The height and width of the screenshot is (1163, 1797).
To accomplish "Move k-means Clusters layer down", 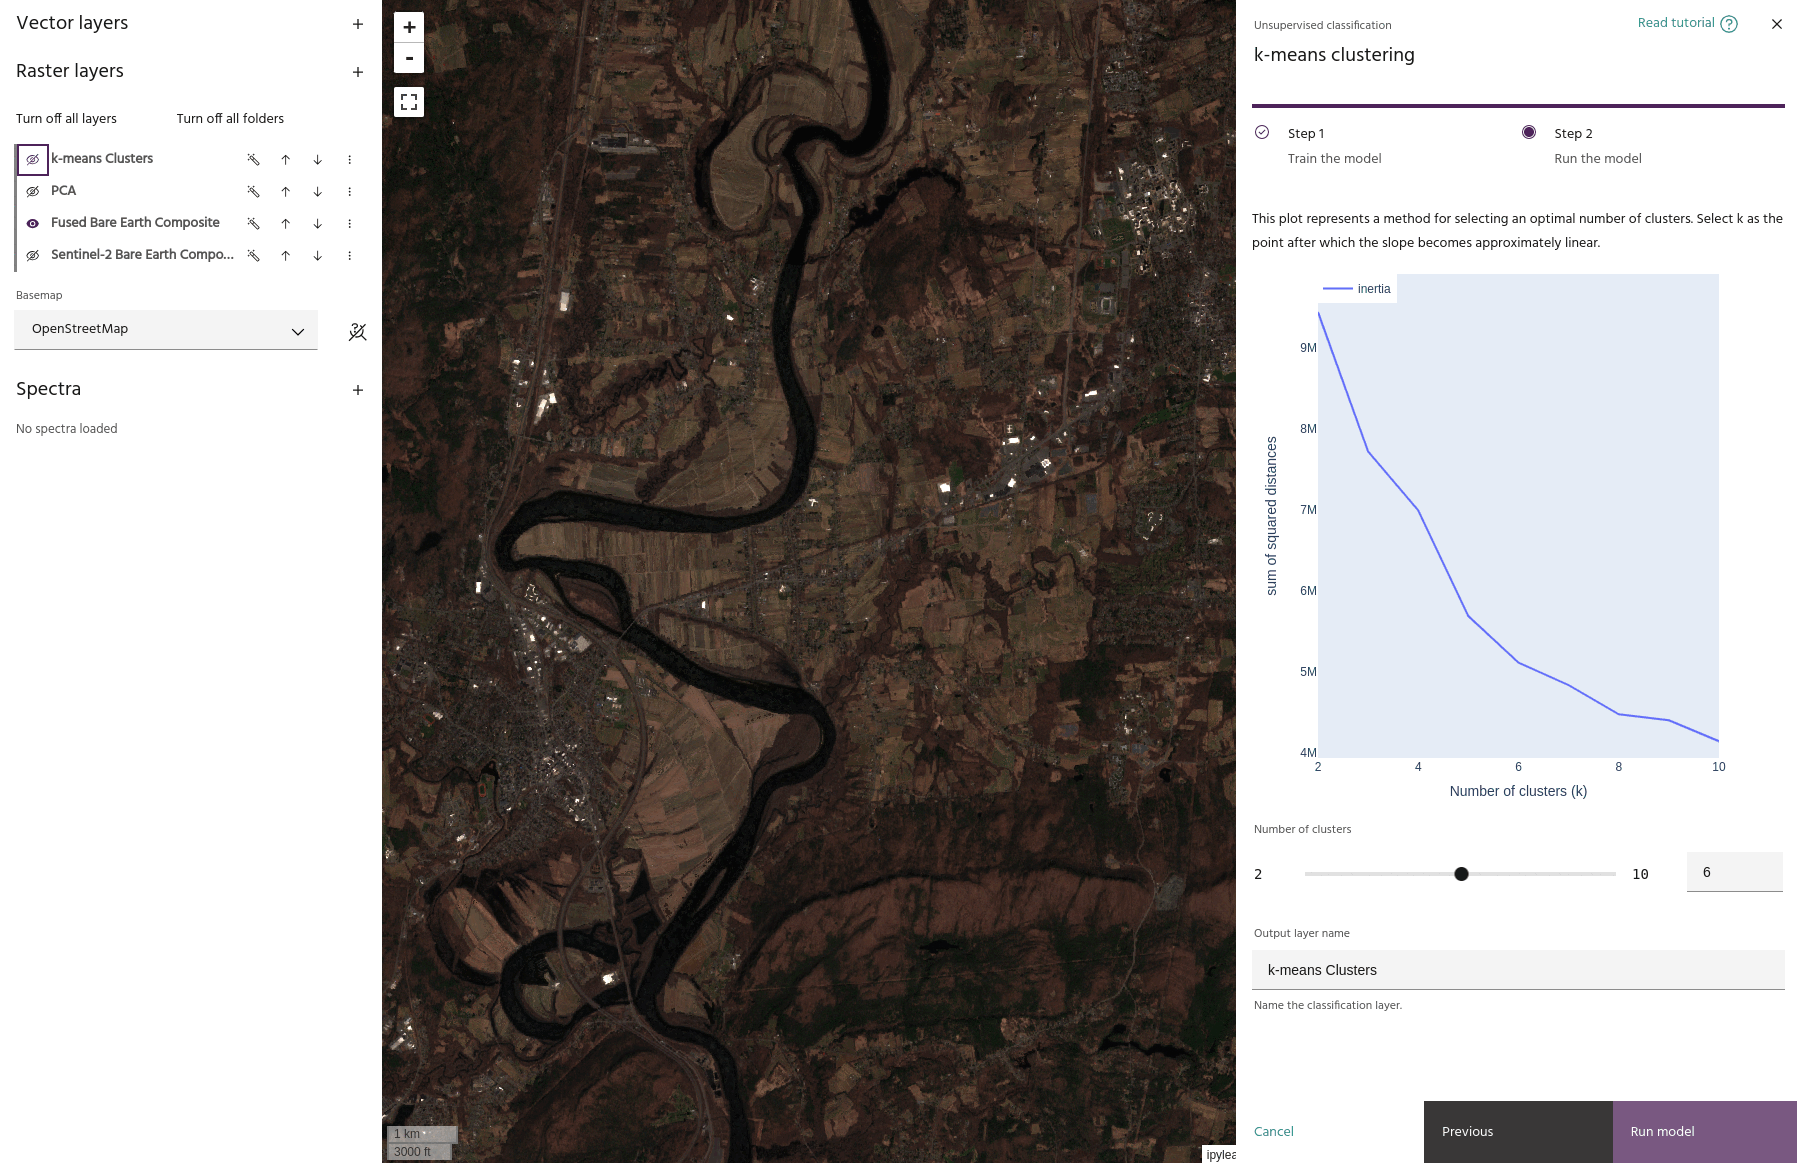I will 318,159.
